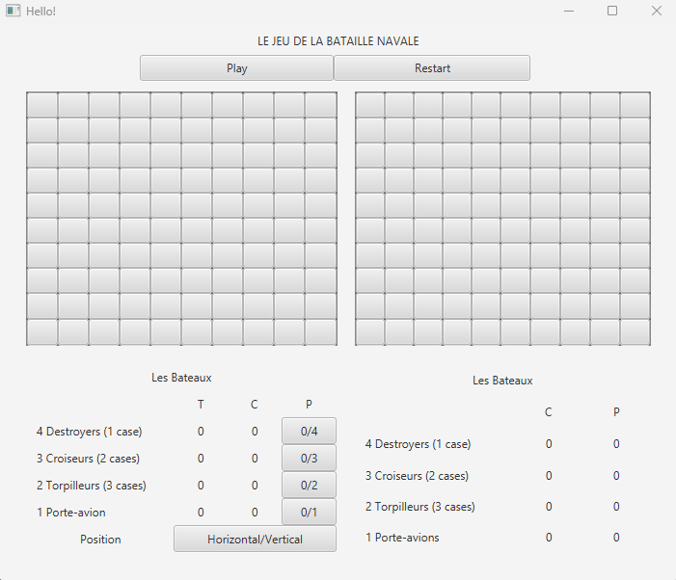Select the 0/3 Croiseurs placement button
676x580 pixels.
coord(309,458)
